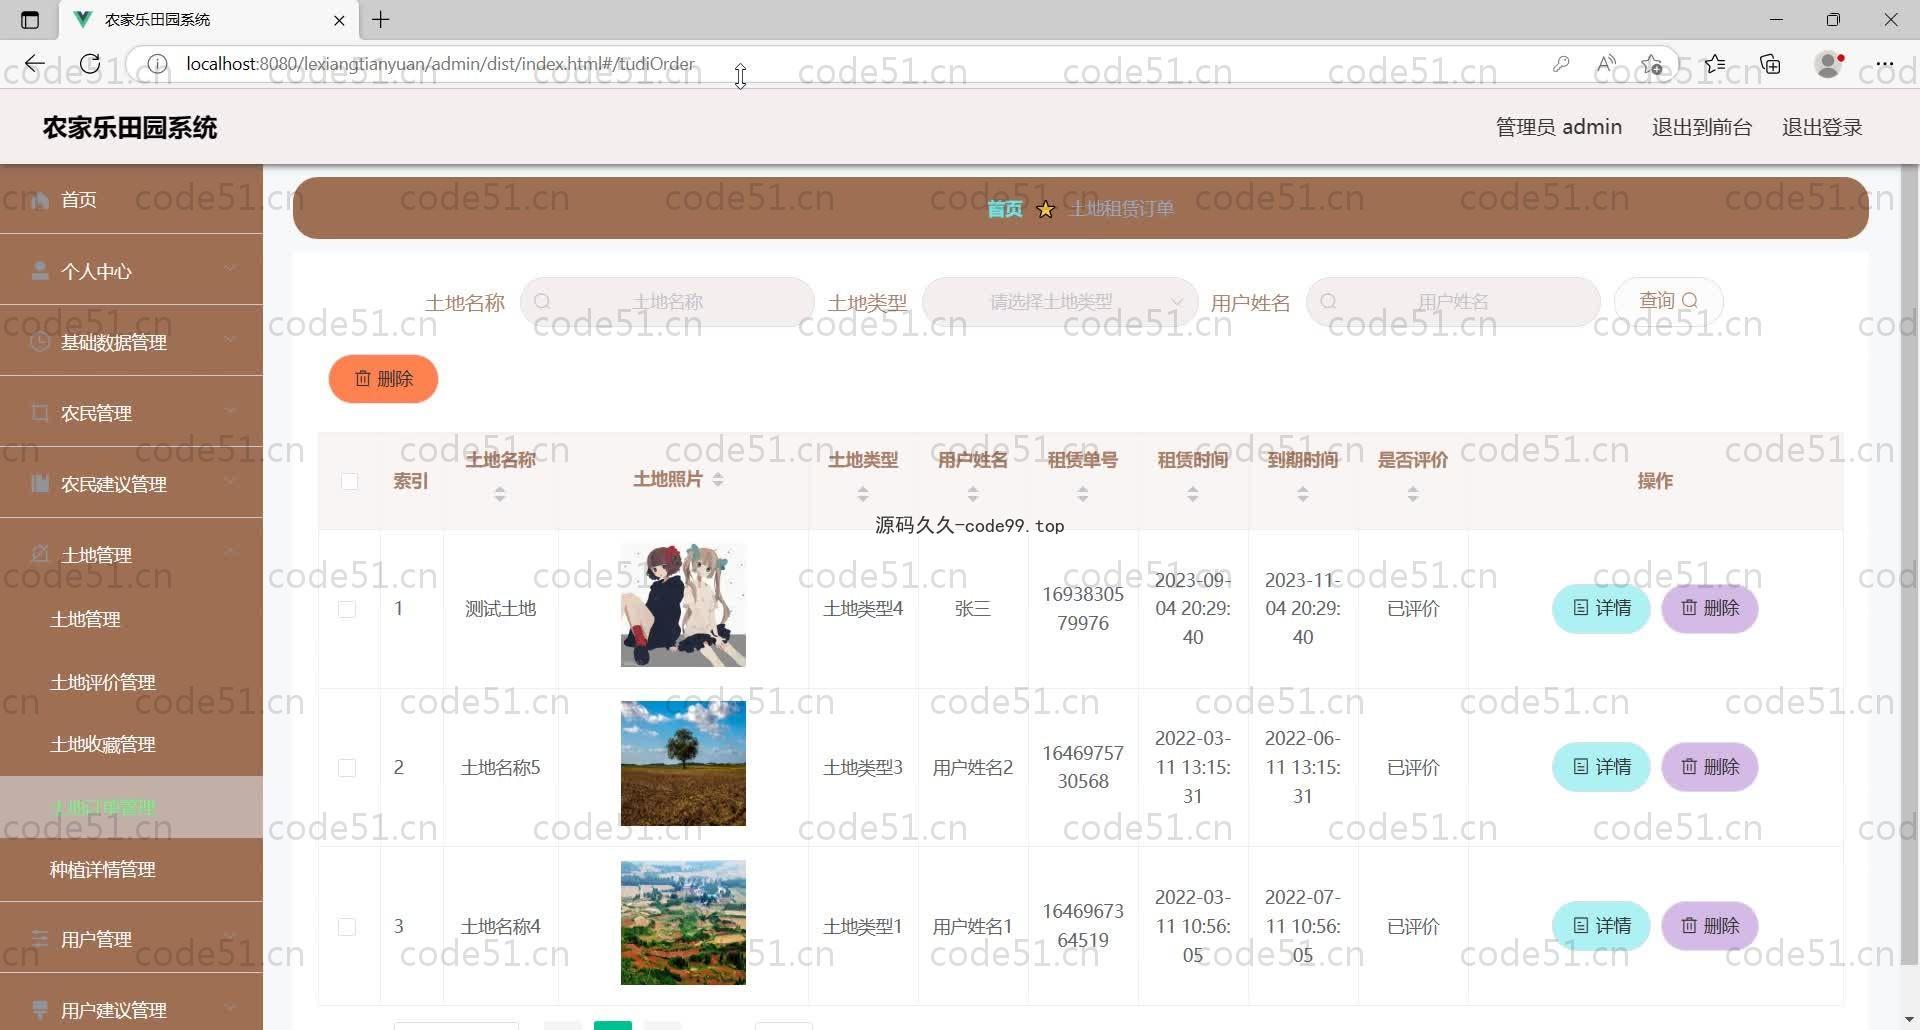Check the row checkbox for 测试土地

(347, 609)
